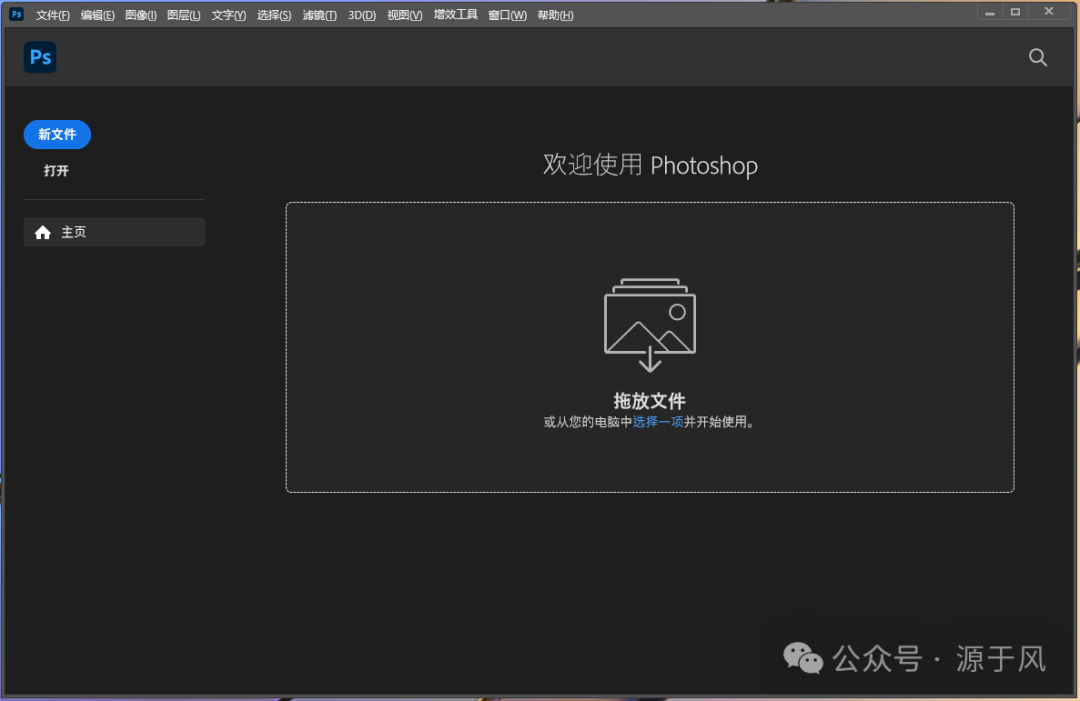
Task: Open the 编辑(E) menu
Action: (97, 15)
